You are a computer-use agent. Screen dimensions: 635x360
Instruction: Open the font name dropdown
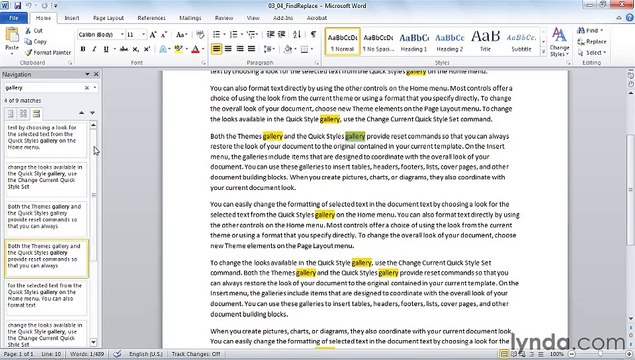pyautogui.click(x=122, y=35)
